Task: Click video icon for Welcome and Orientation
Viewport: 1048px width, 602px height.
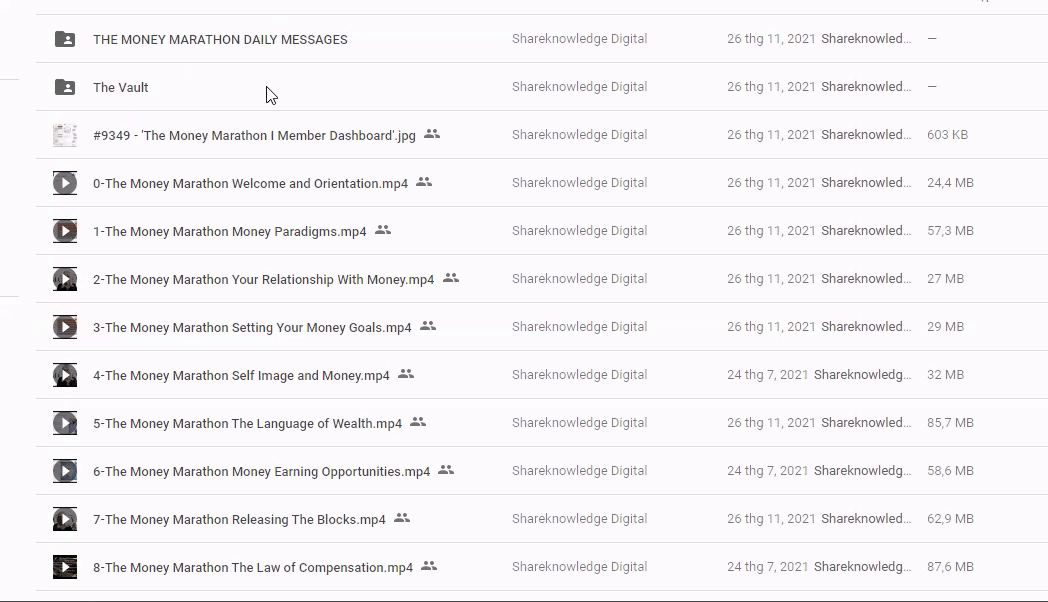Action: click(x=65, y=183)
